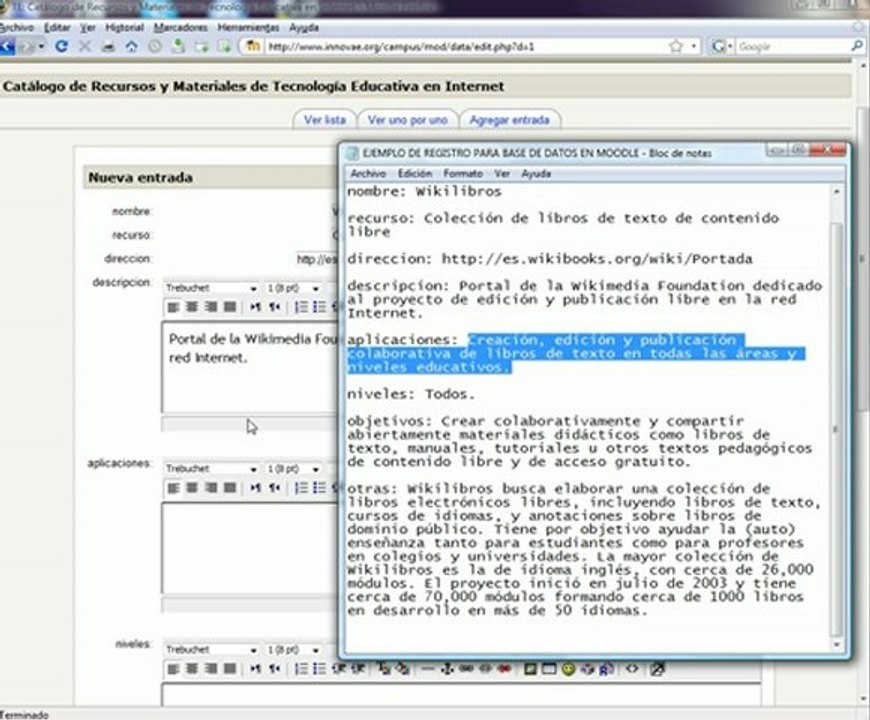Insert numbered list in niveles editor

(x=301, y=668)
